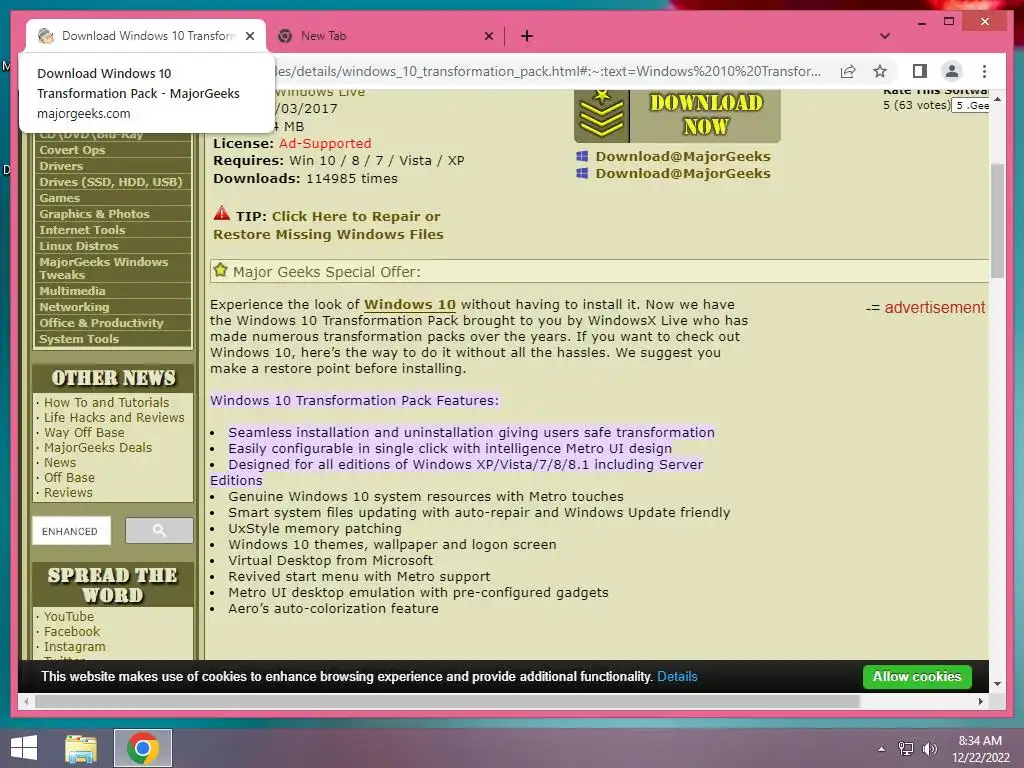Click the vertical scrollbar thumb

(997, 221)
